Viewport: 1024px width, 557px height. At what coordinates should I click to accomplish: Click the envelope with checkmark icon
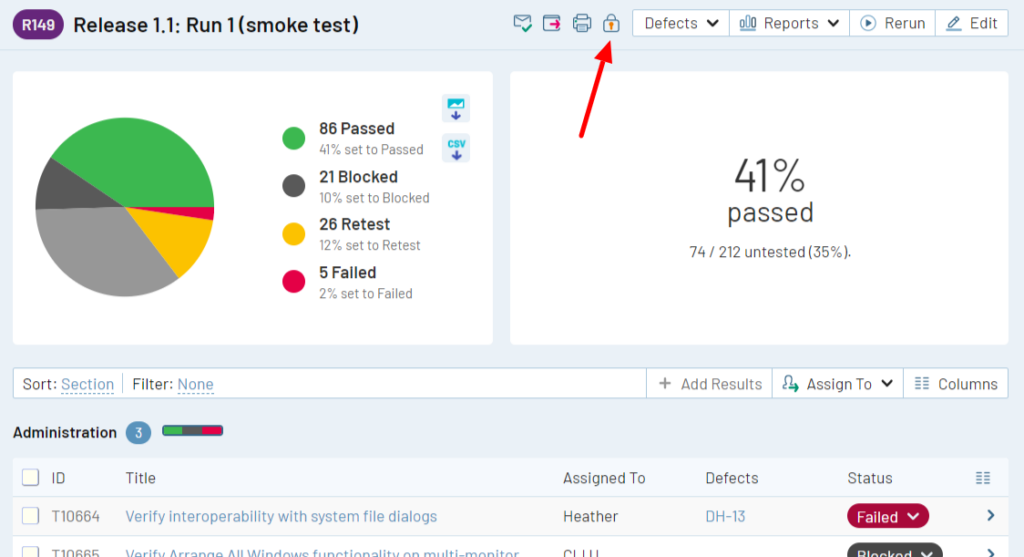[522, 23]
